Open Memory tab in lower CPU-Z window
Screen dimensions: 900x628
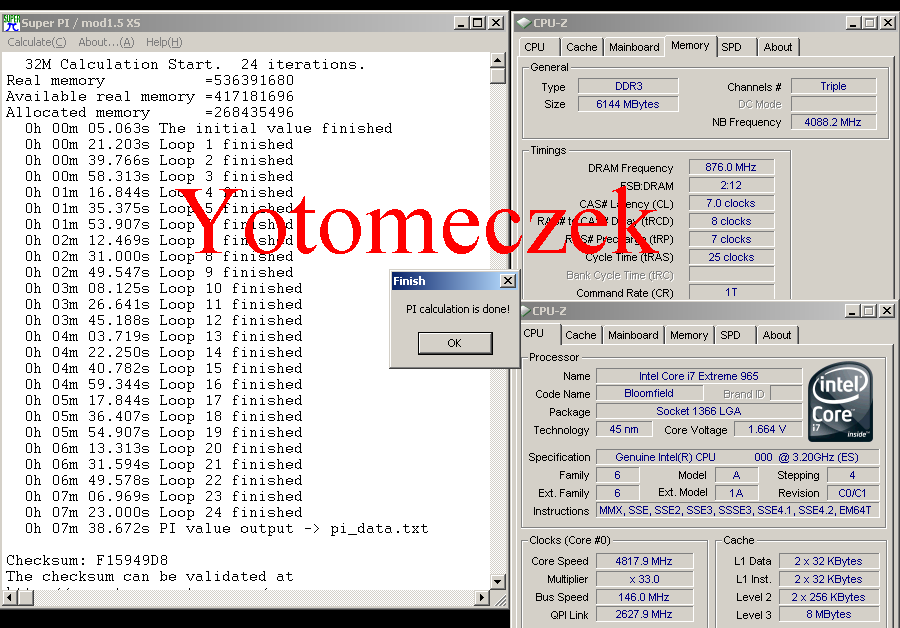(x=689, y=335)
